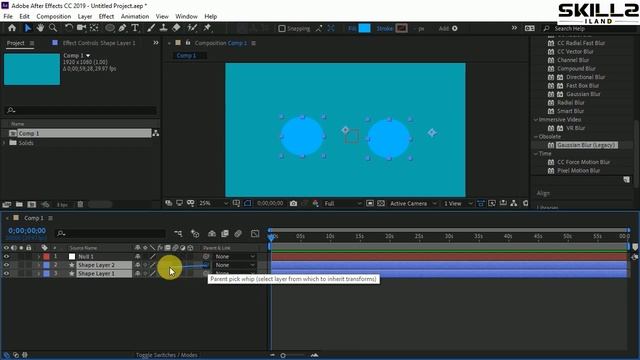Click the Motion Blur enable icon in timeline

(238, 233)
